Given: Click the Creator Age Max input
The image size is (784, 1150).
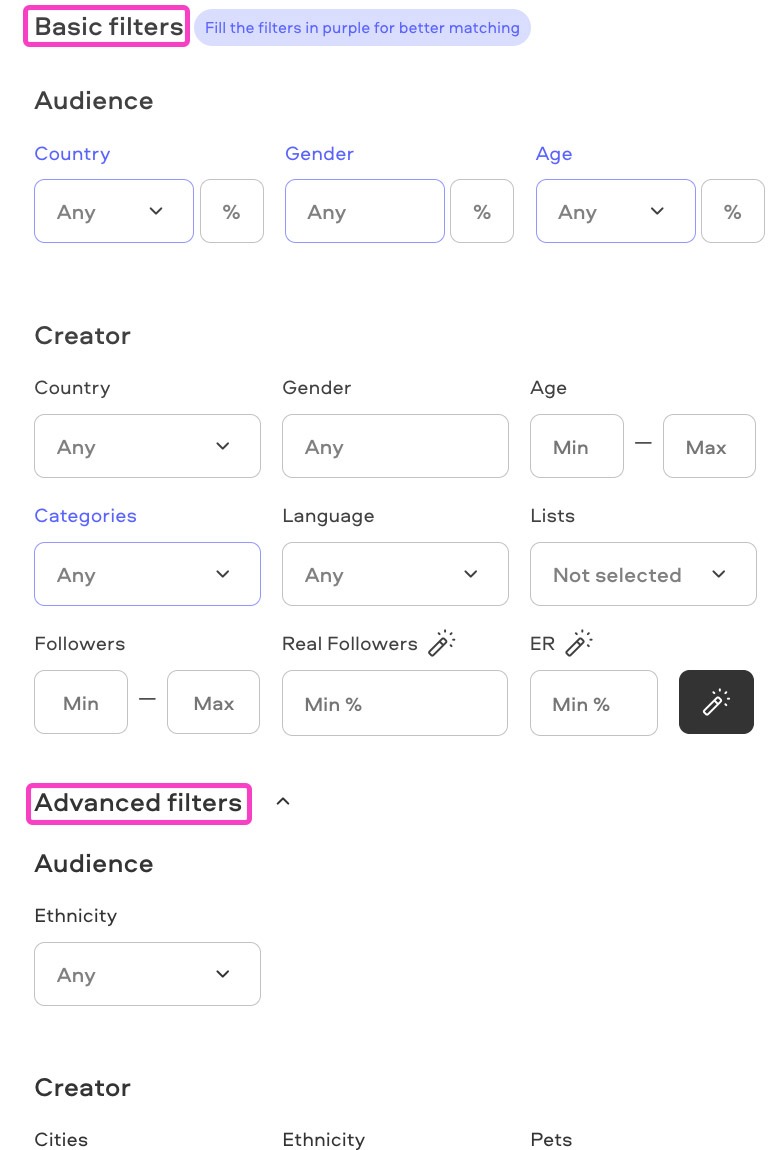Looking at the screenshot, I should point(709,446).
